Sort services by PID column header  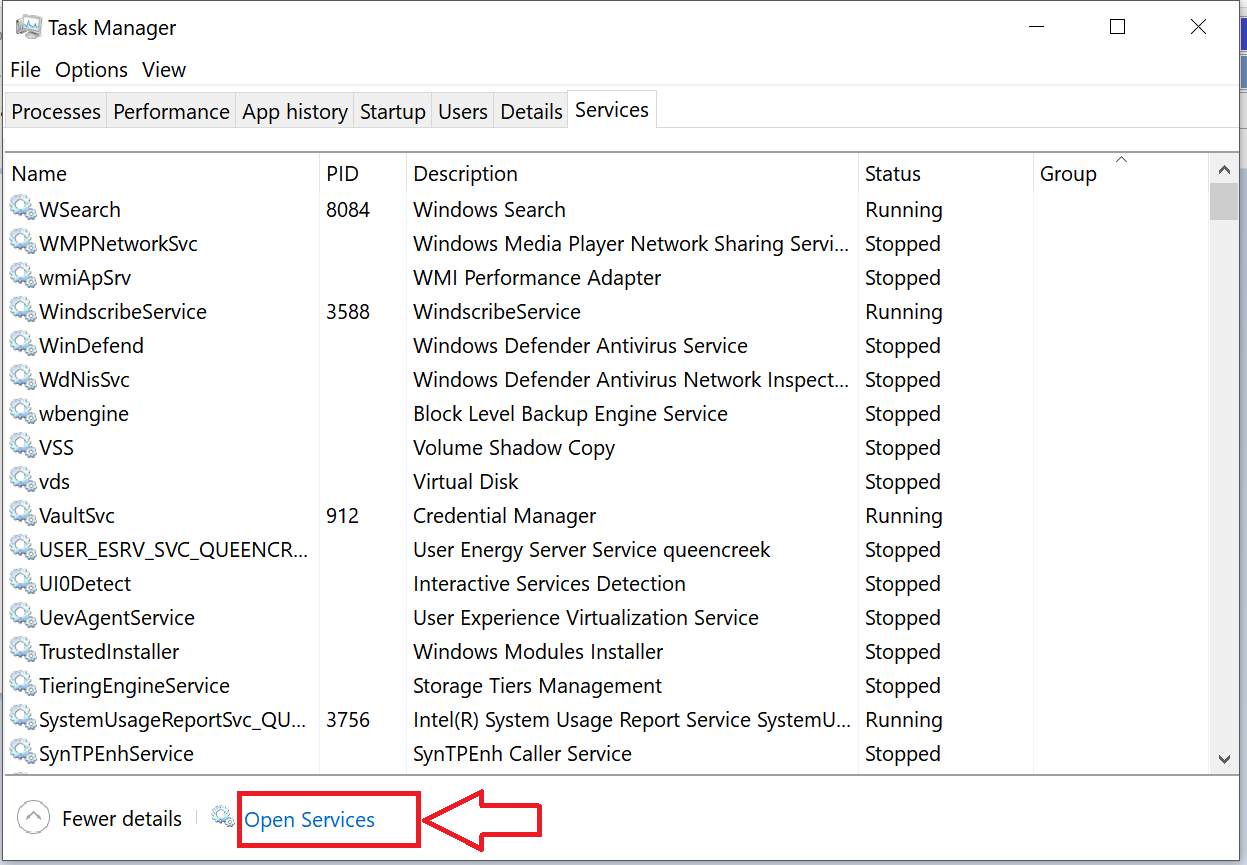(x=363, y=174)
